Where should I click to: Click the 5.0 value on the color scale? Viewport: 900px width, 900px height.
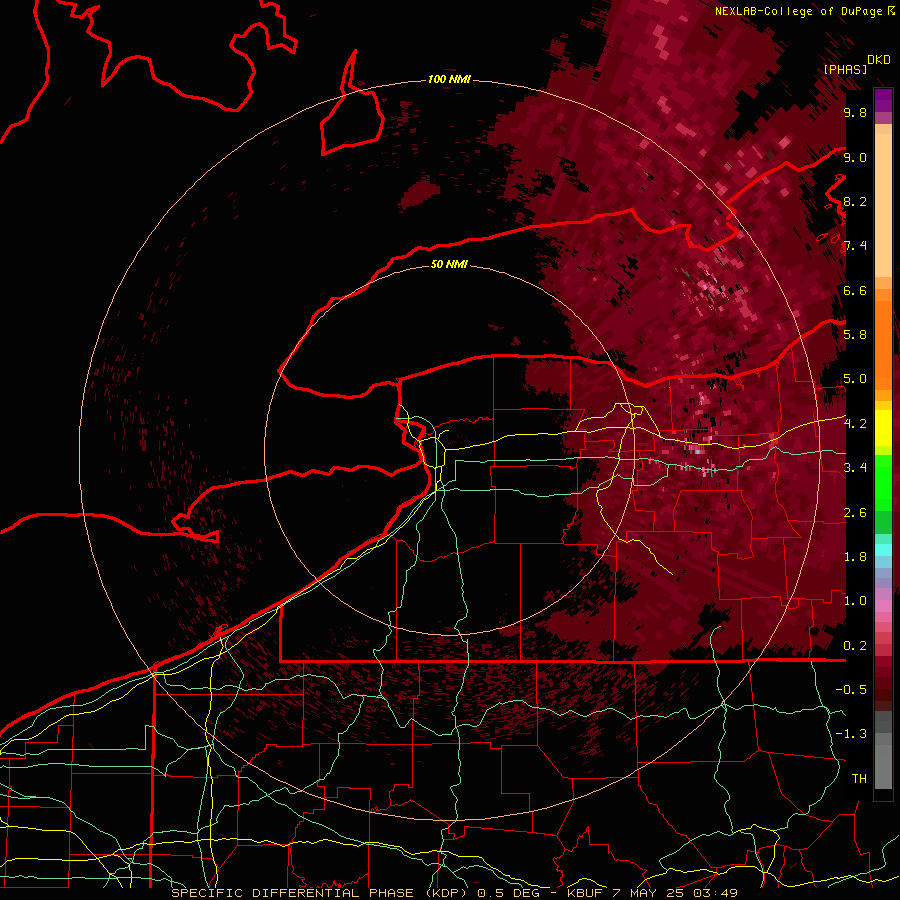855,379
